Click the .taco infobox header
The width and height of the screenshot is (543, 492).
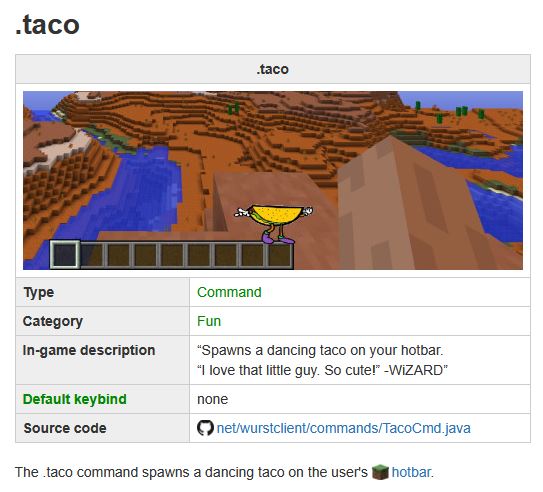pyautogui.click(x=273, y=69)
